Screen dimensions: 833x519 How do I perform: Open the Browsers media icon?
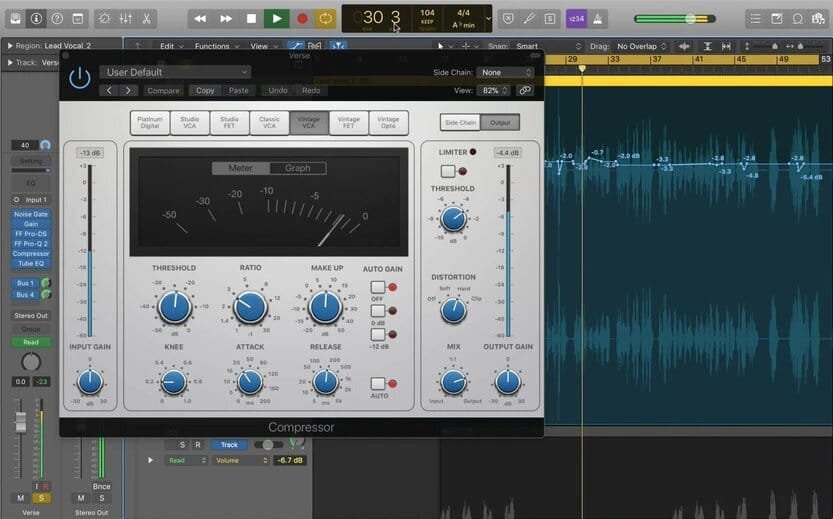tap(818, 19)
